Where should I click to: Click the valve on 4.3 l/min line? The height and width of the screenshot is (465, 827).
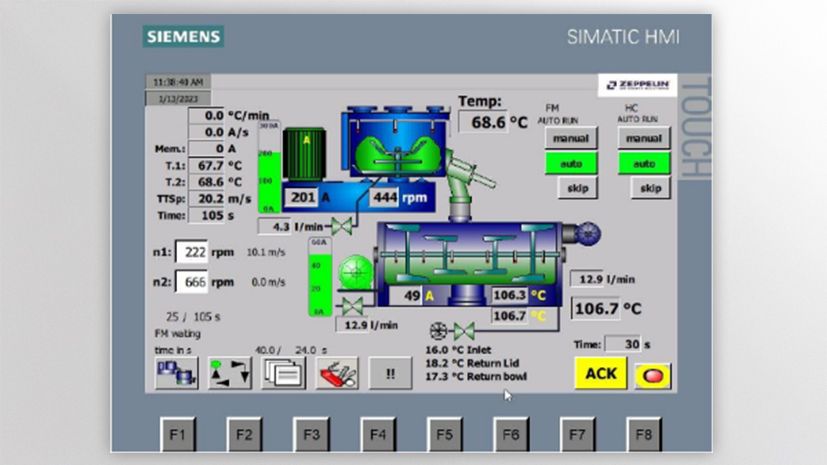[342, 227]
